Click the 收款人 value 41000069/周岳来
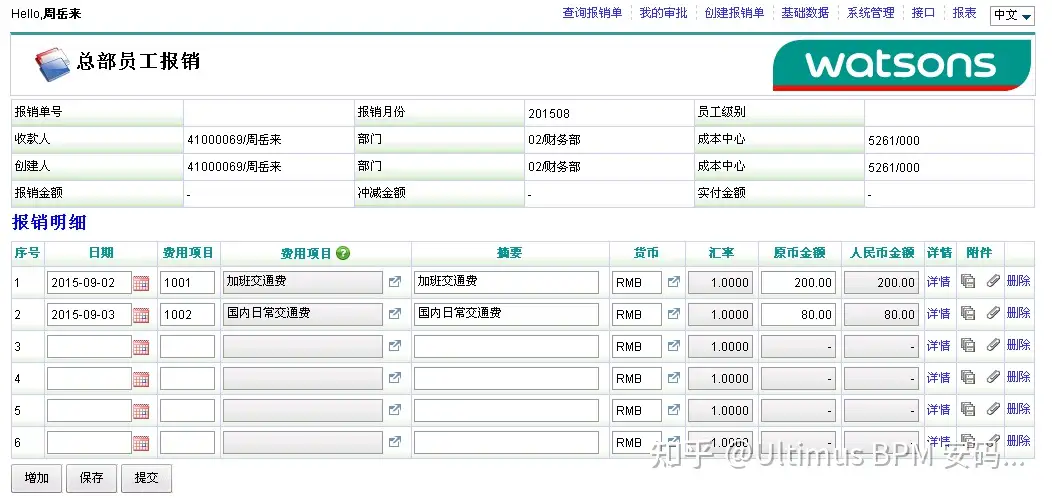The width and height of the screenshot is (1052, 498). coord(234,140)
